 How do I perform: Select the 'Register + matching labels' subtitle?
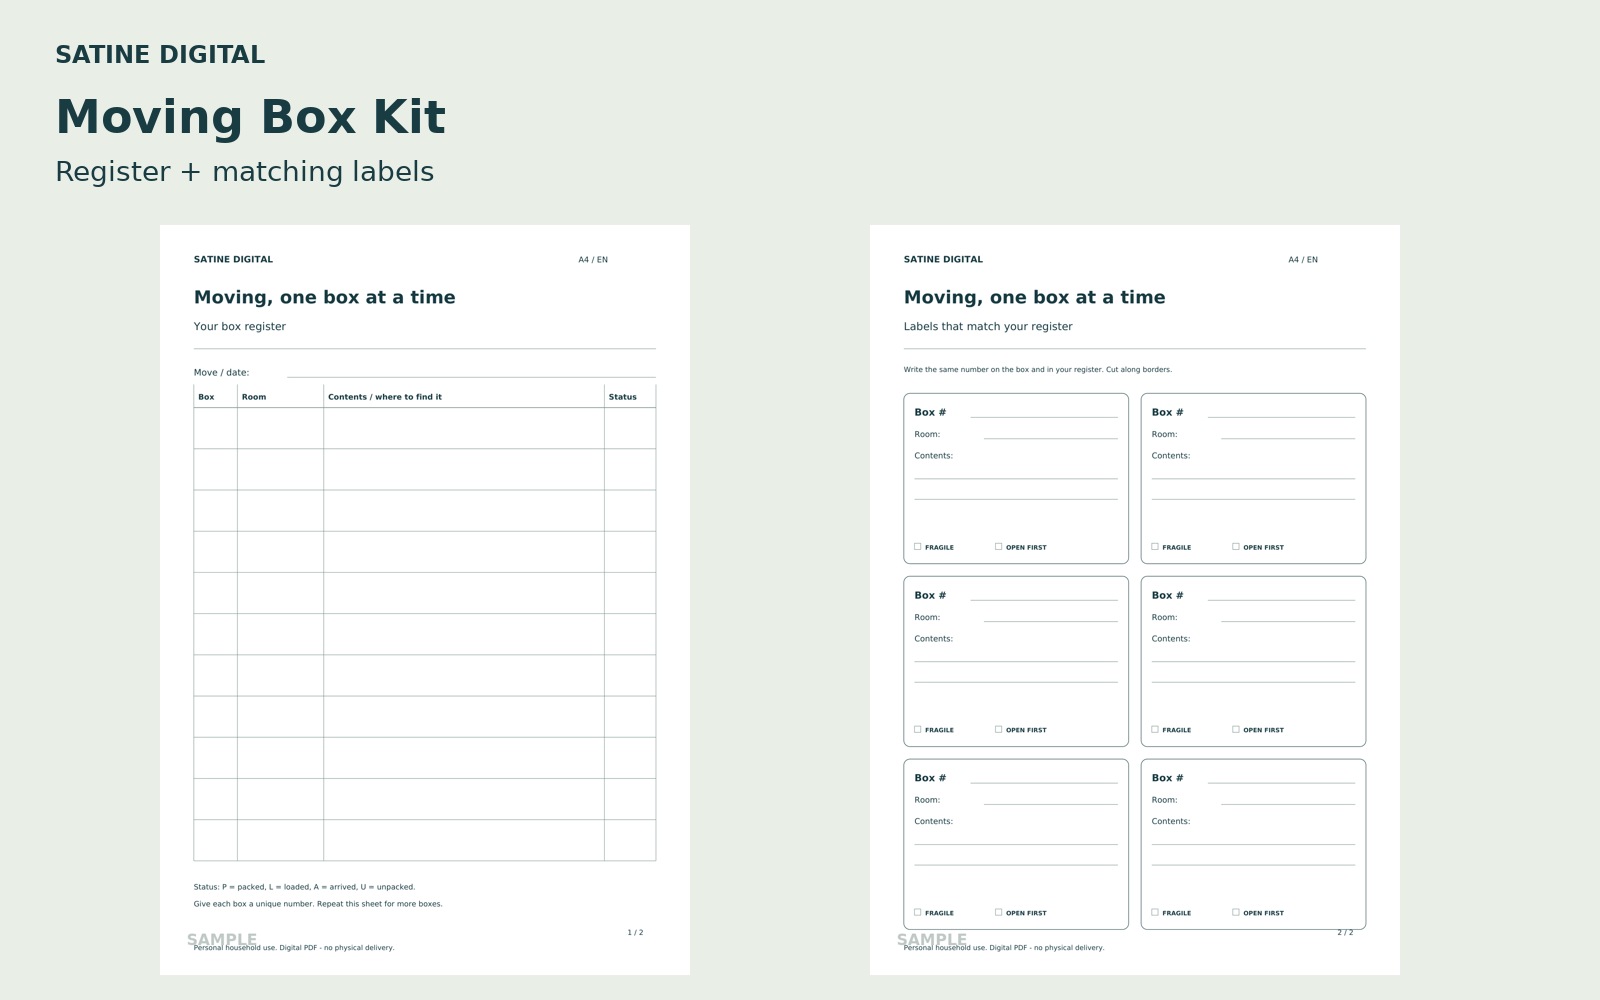[x=244, y=172]
